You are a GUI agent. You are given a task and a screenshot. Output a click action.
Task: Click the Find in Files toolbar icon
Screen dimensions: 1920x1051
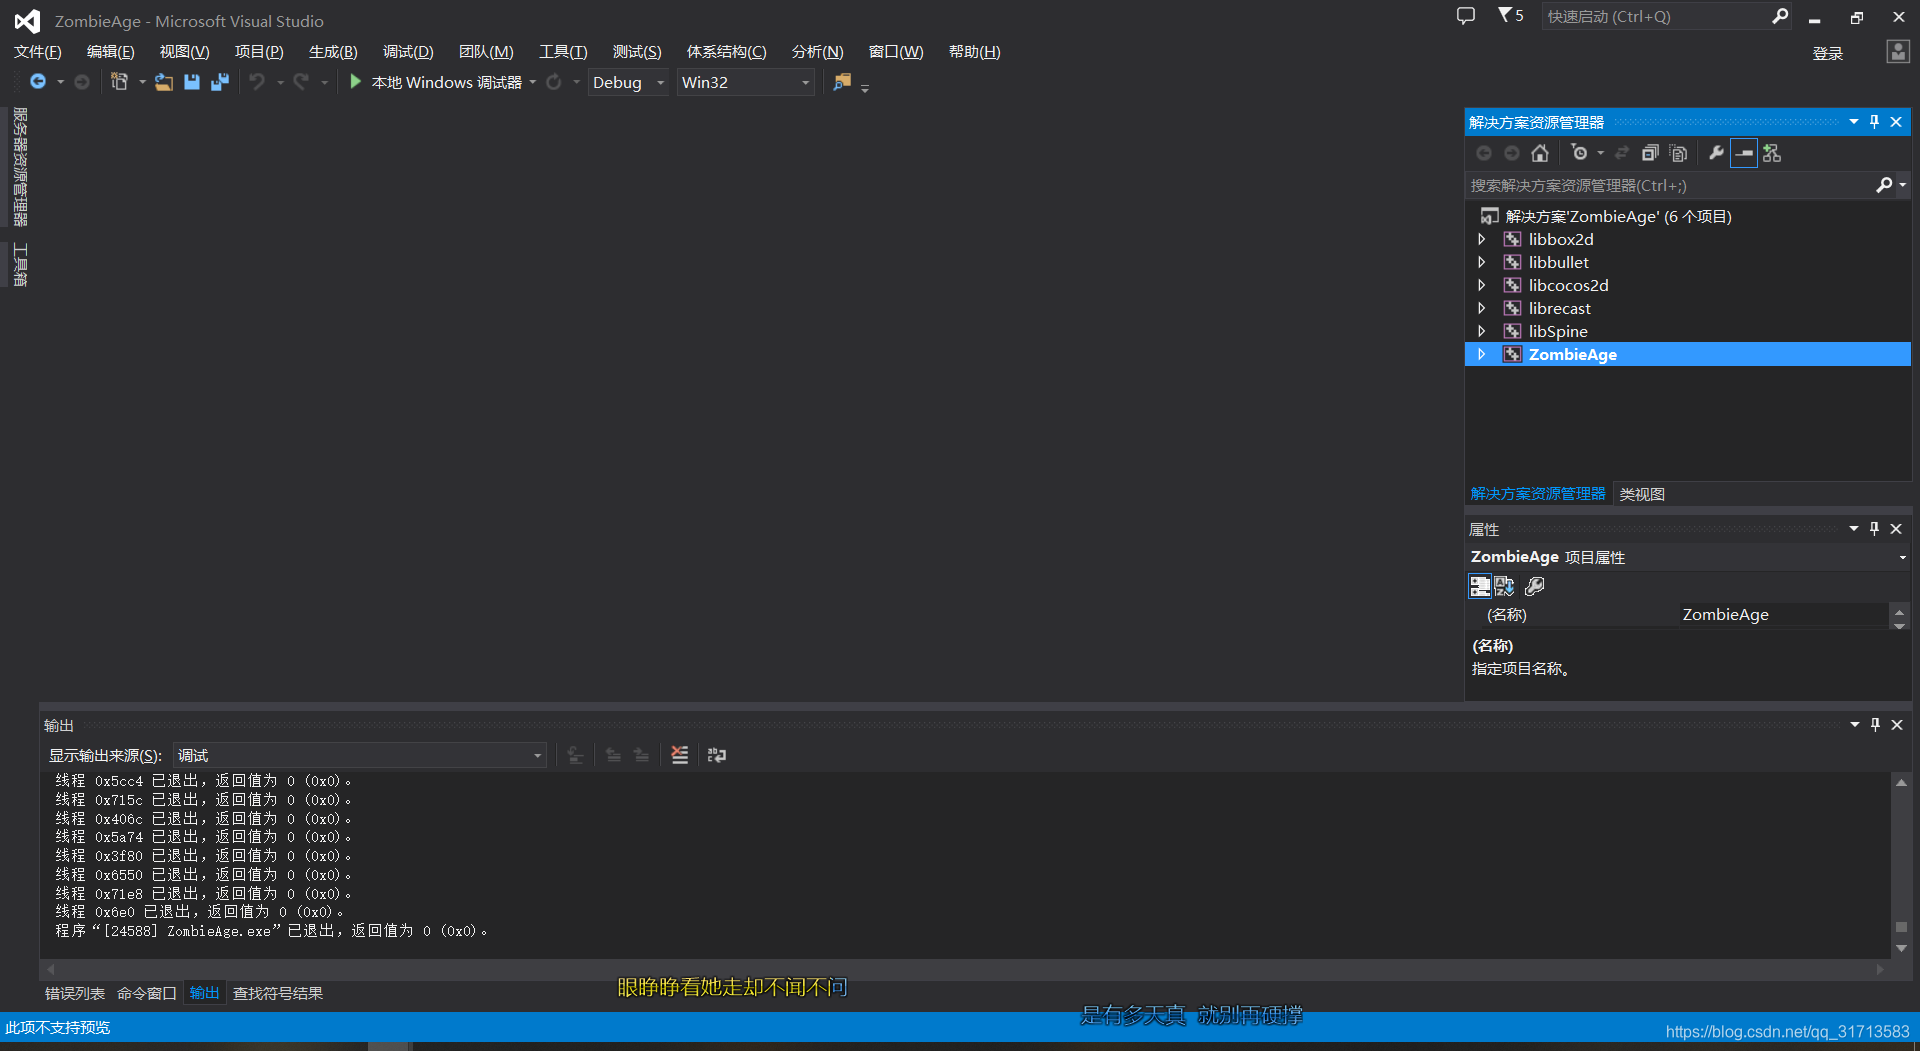point(842,82)
